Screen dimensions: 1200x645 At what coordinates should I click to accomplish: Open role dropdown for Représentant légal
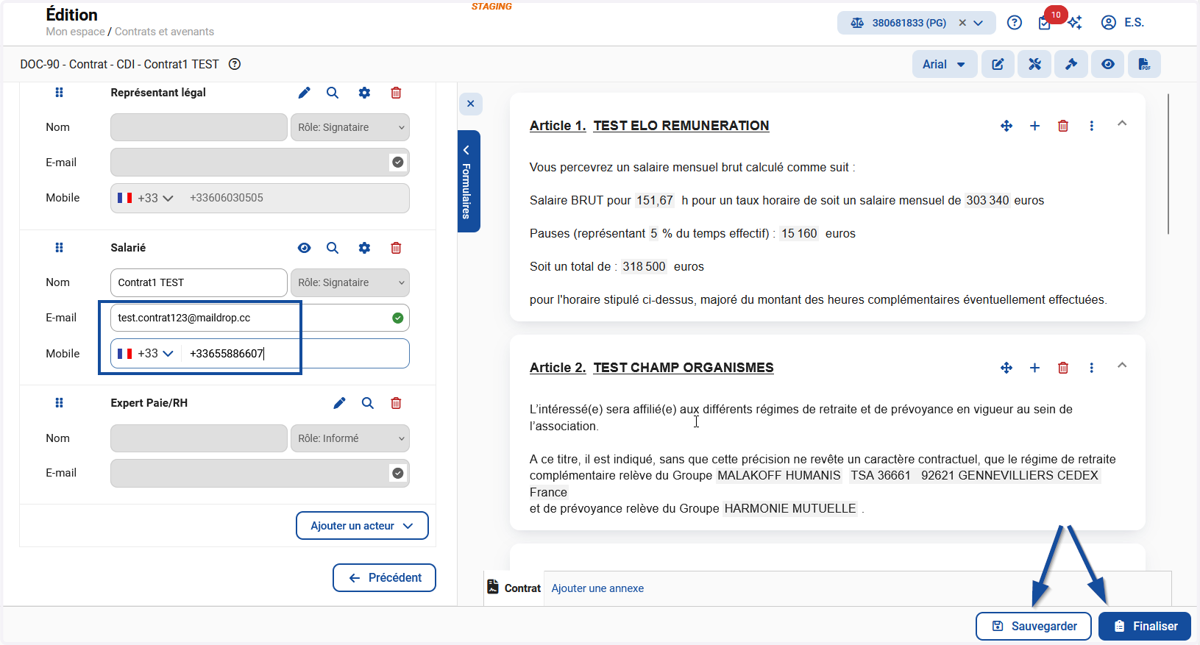click(350, 127)
